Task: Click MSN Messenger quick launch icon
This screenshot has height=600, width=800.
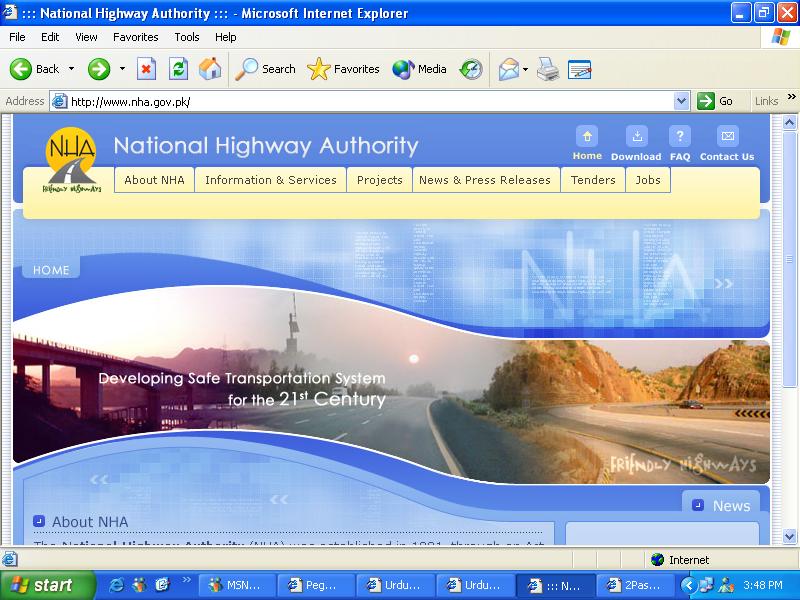Action: (139, 585)
